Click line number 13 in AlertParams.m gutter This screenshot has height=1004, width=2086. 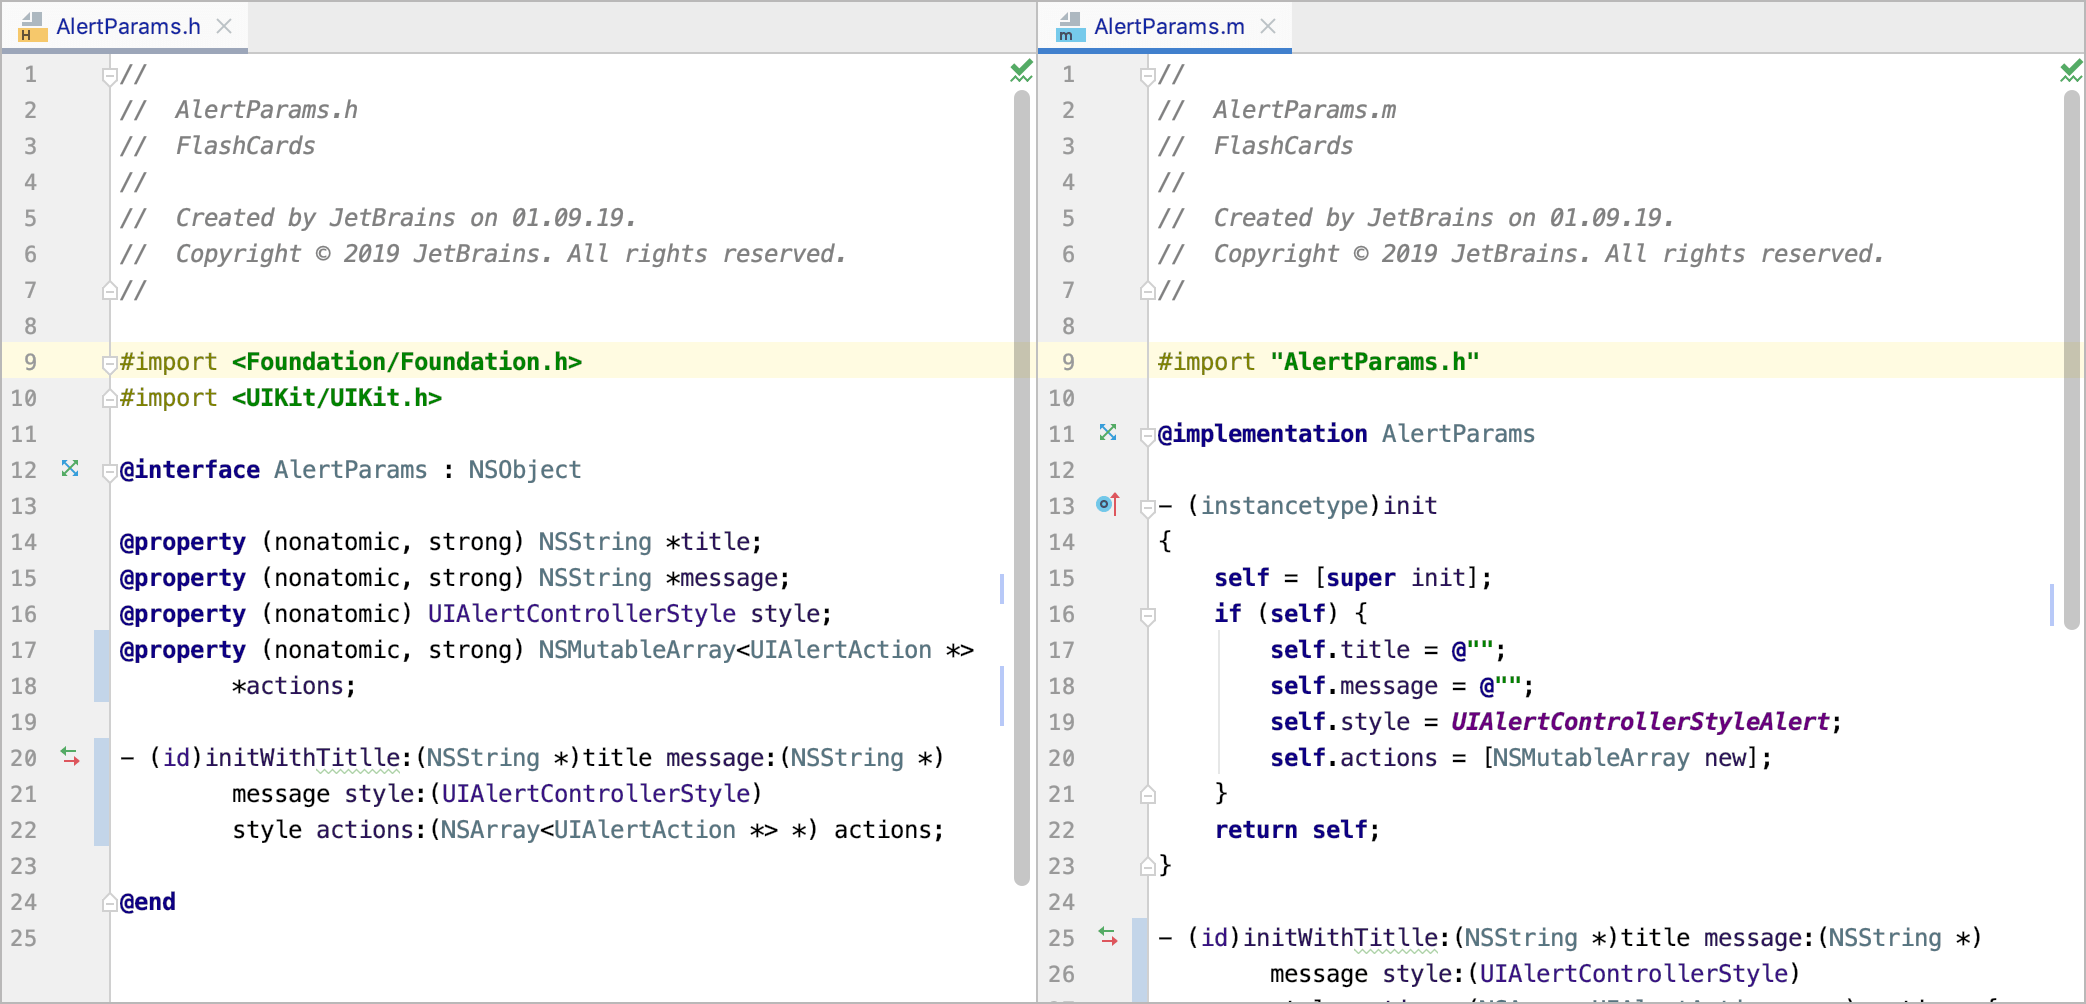(x=1062, y=506)
